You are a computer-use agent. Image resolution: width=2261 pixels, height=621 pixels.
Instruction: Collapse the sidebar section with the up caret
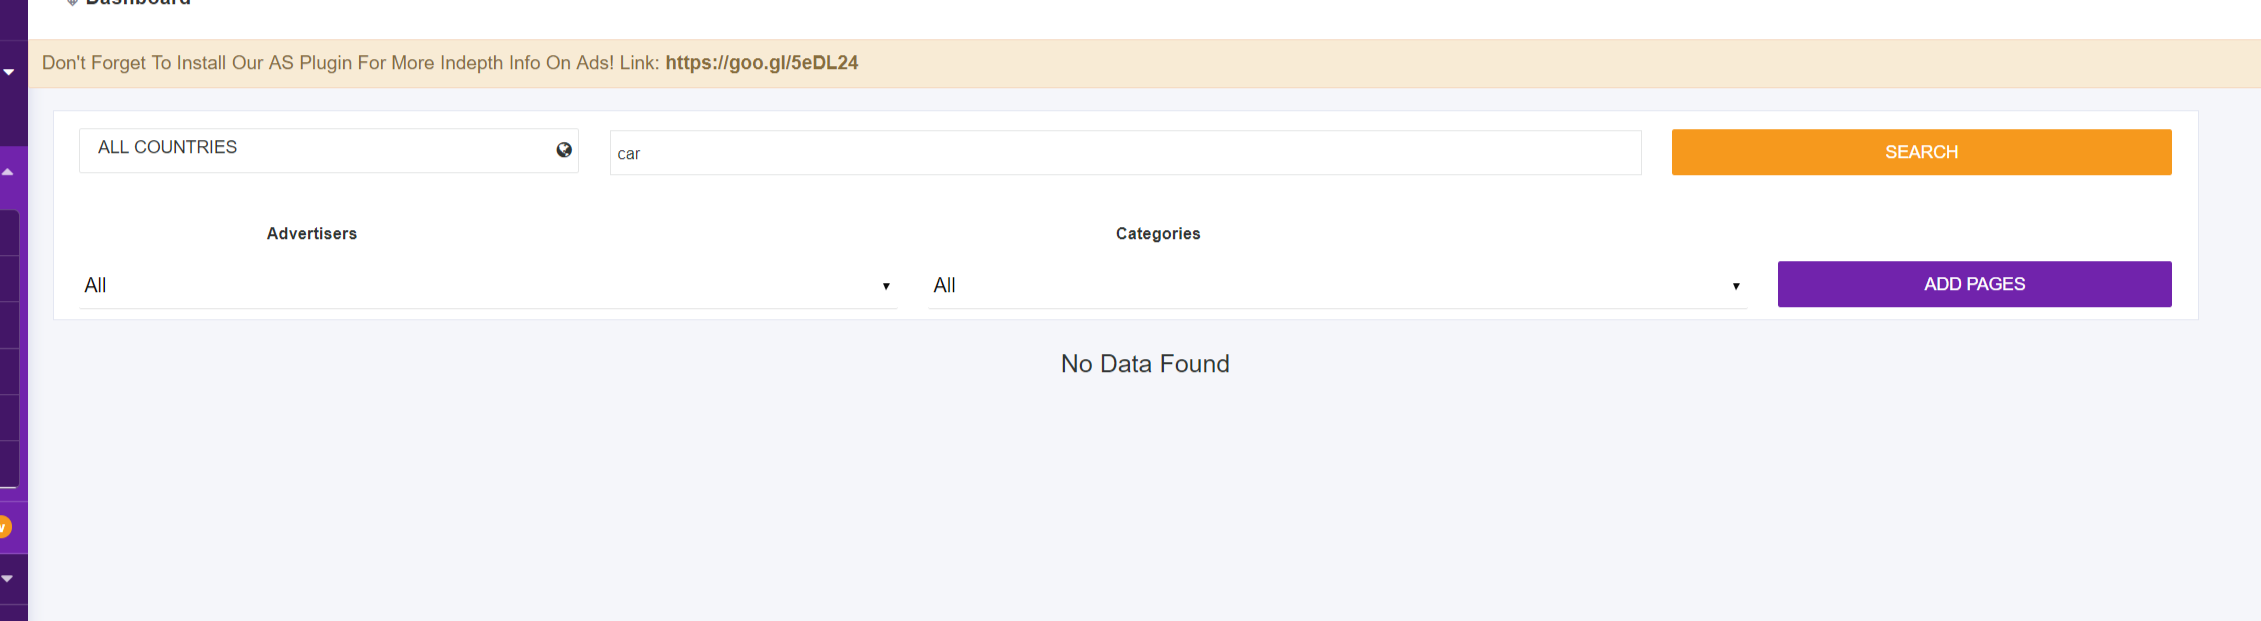(x=7, y=172)
